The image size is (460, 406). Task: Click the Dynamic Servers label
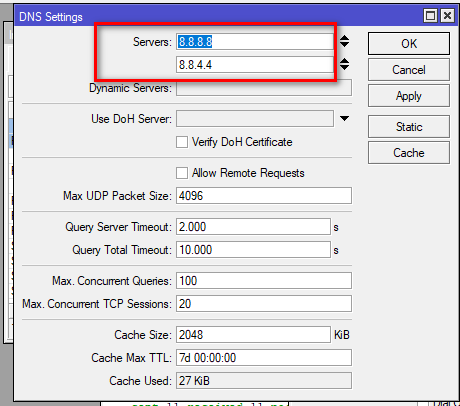[x=130, y=88]
